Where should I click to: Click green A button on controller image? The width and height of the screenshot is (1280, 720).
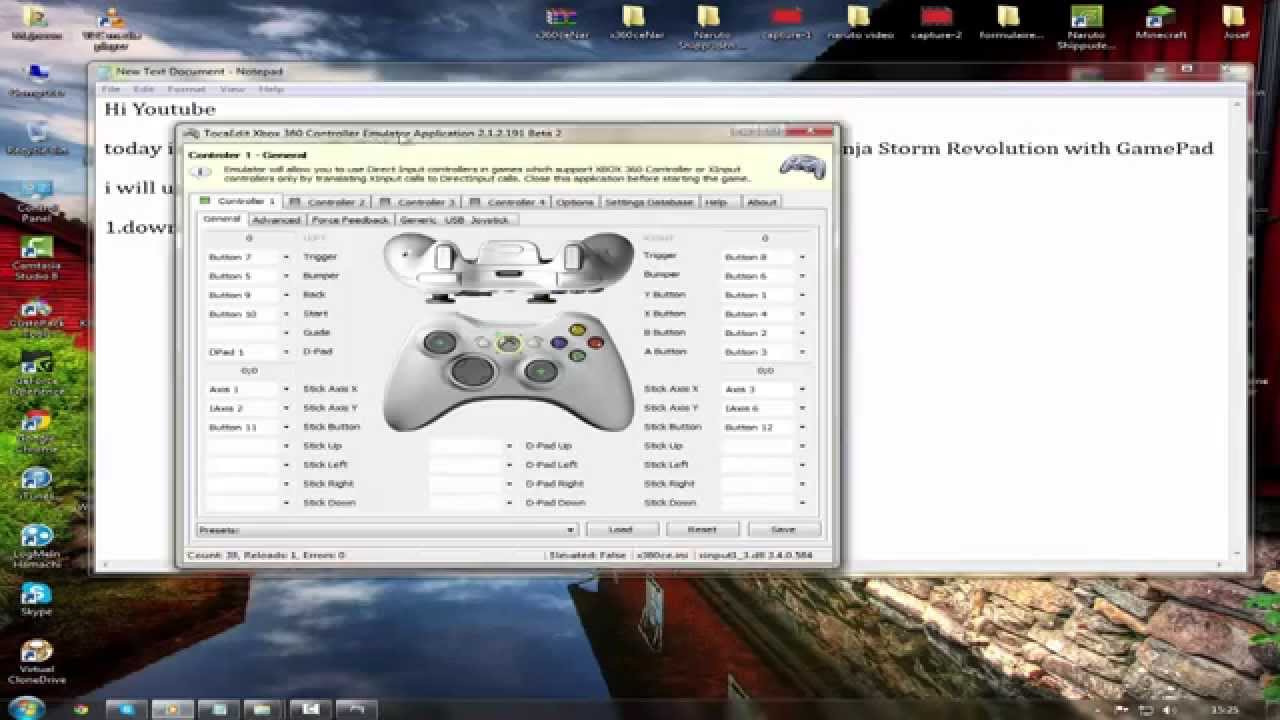pos(577,356)
